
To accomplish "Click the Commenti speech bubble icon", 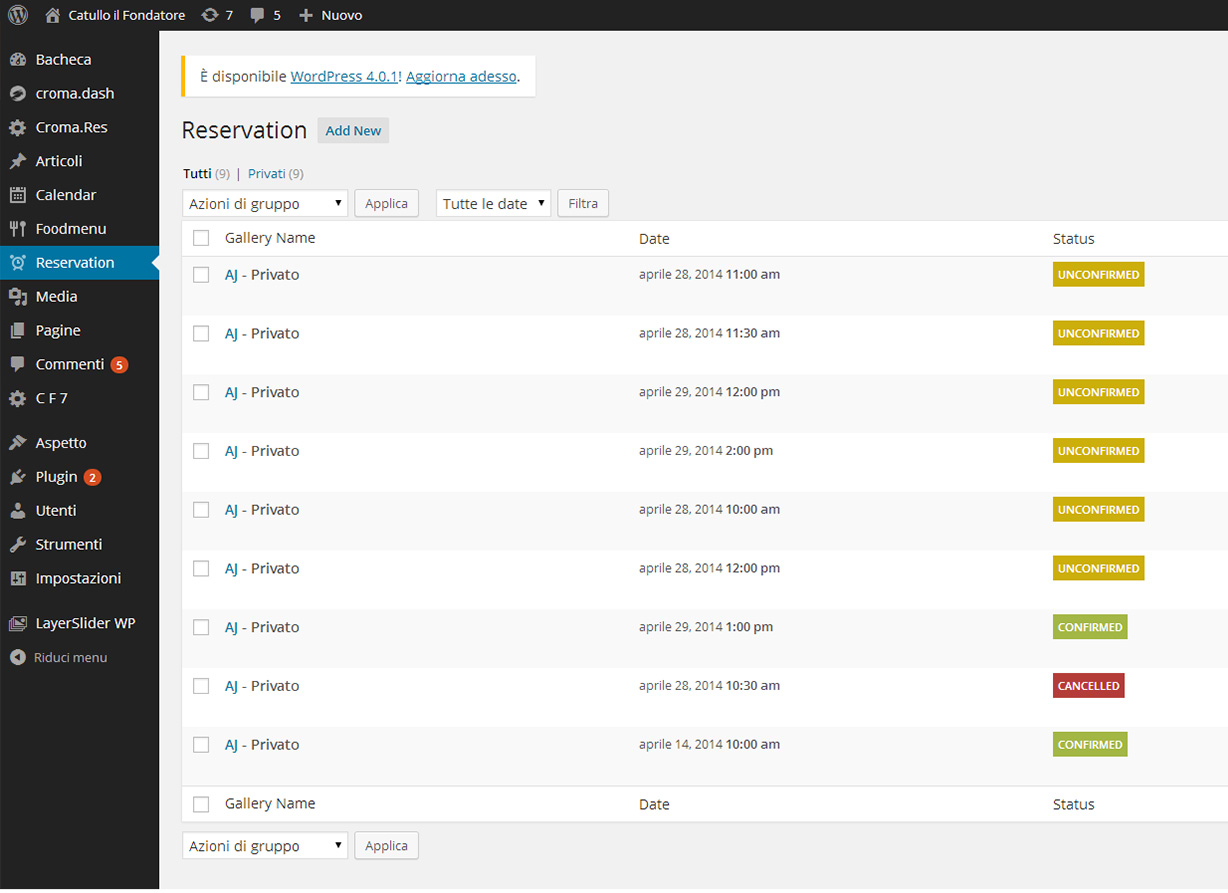I will tap(17, 365).
